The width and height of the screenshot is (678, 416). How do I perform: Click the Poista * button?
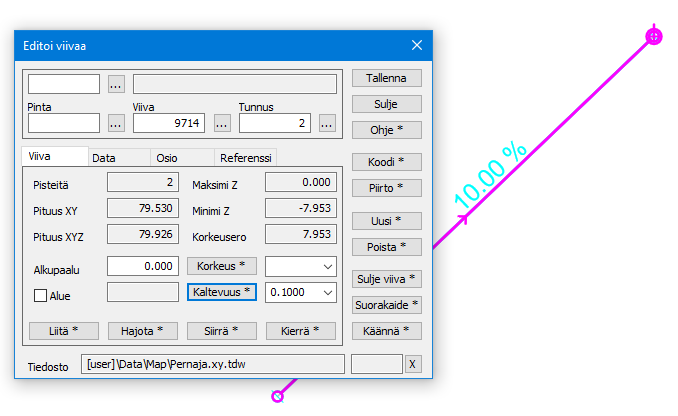[387, 246]
